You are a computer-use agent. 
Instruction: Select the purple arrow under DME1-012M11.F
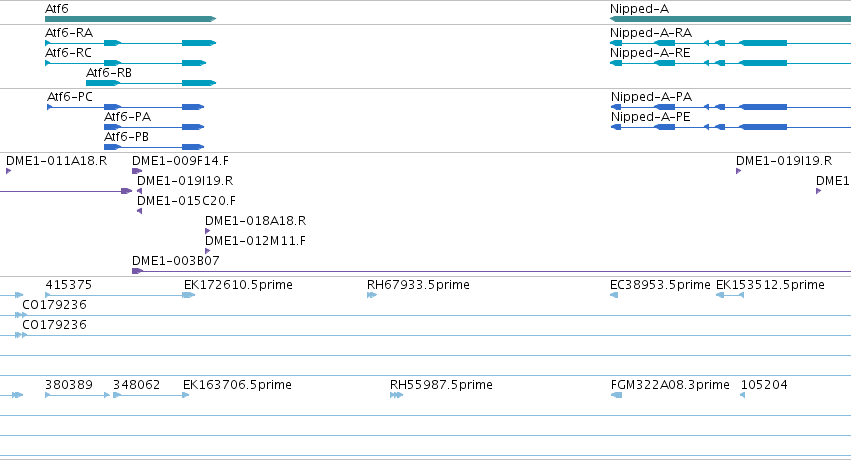coord(207,251)
